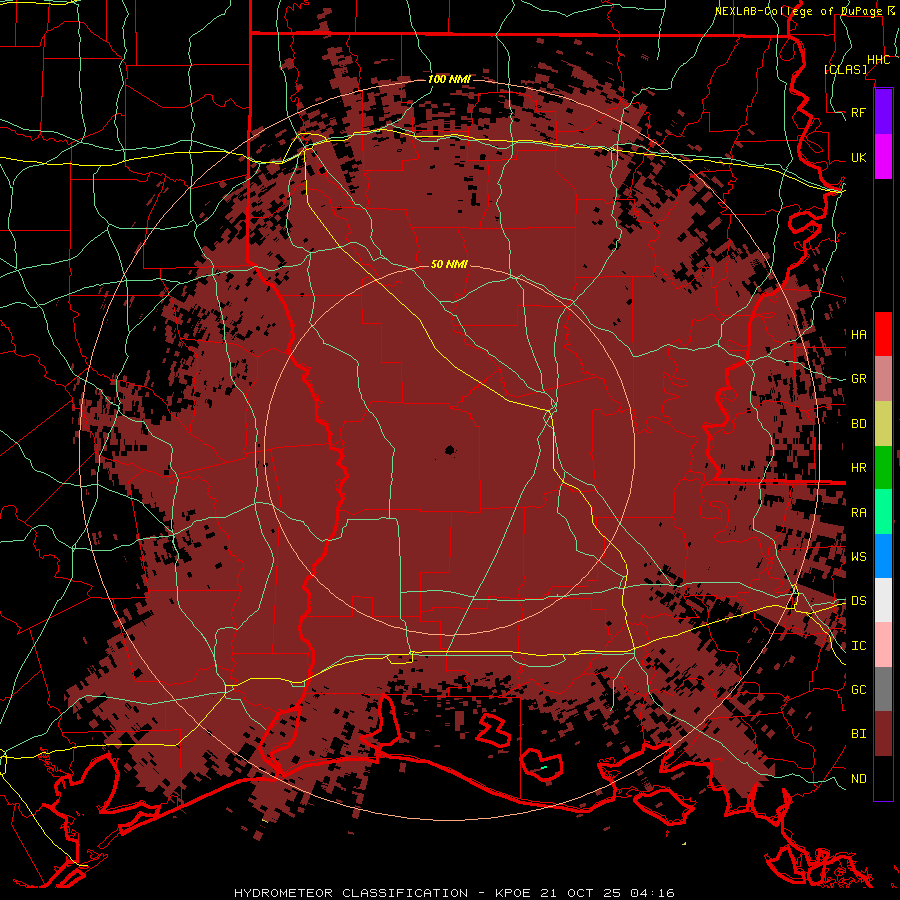The image size is (900, 900).
Task: Click the GC gray legend color swatch
Action: (883, 689)
